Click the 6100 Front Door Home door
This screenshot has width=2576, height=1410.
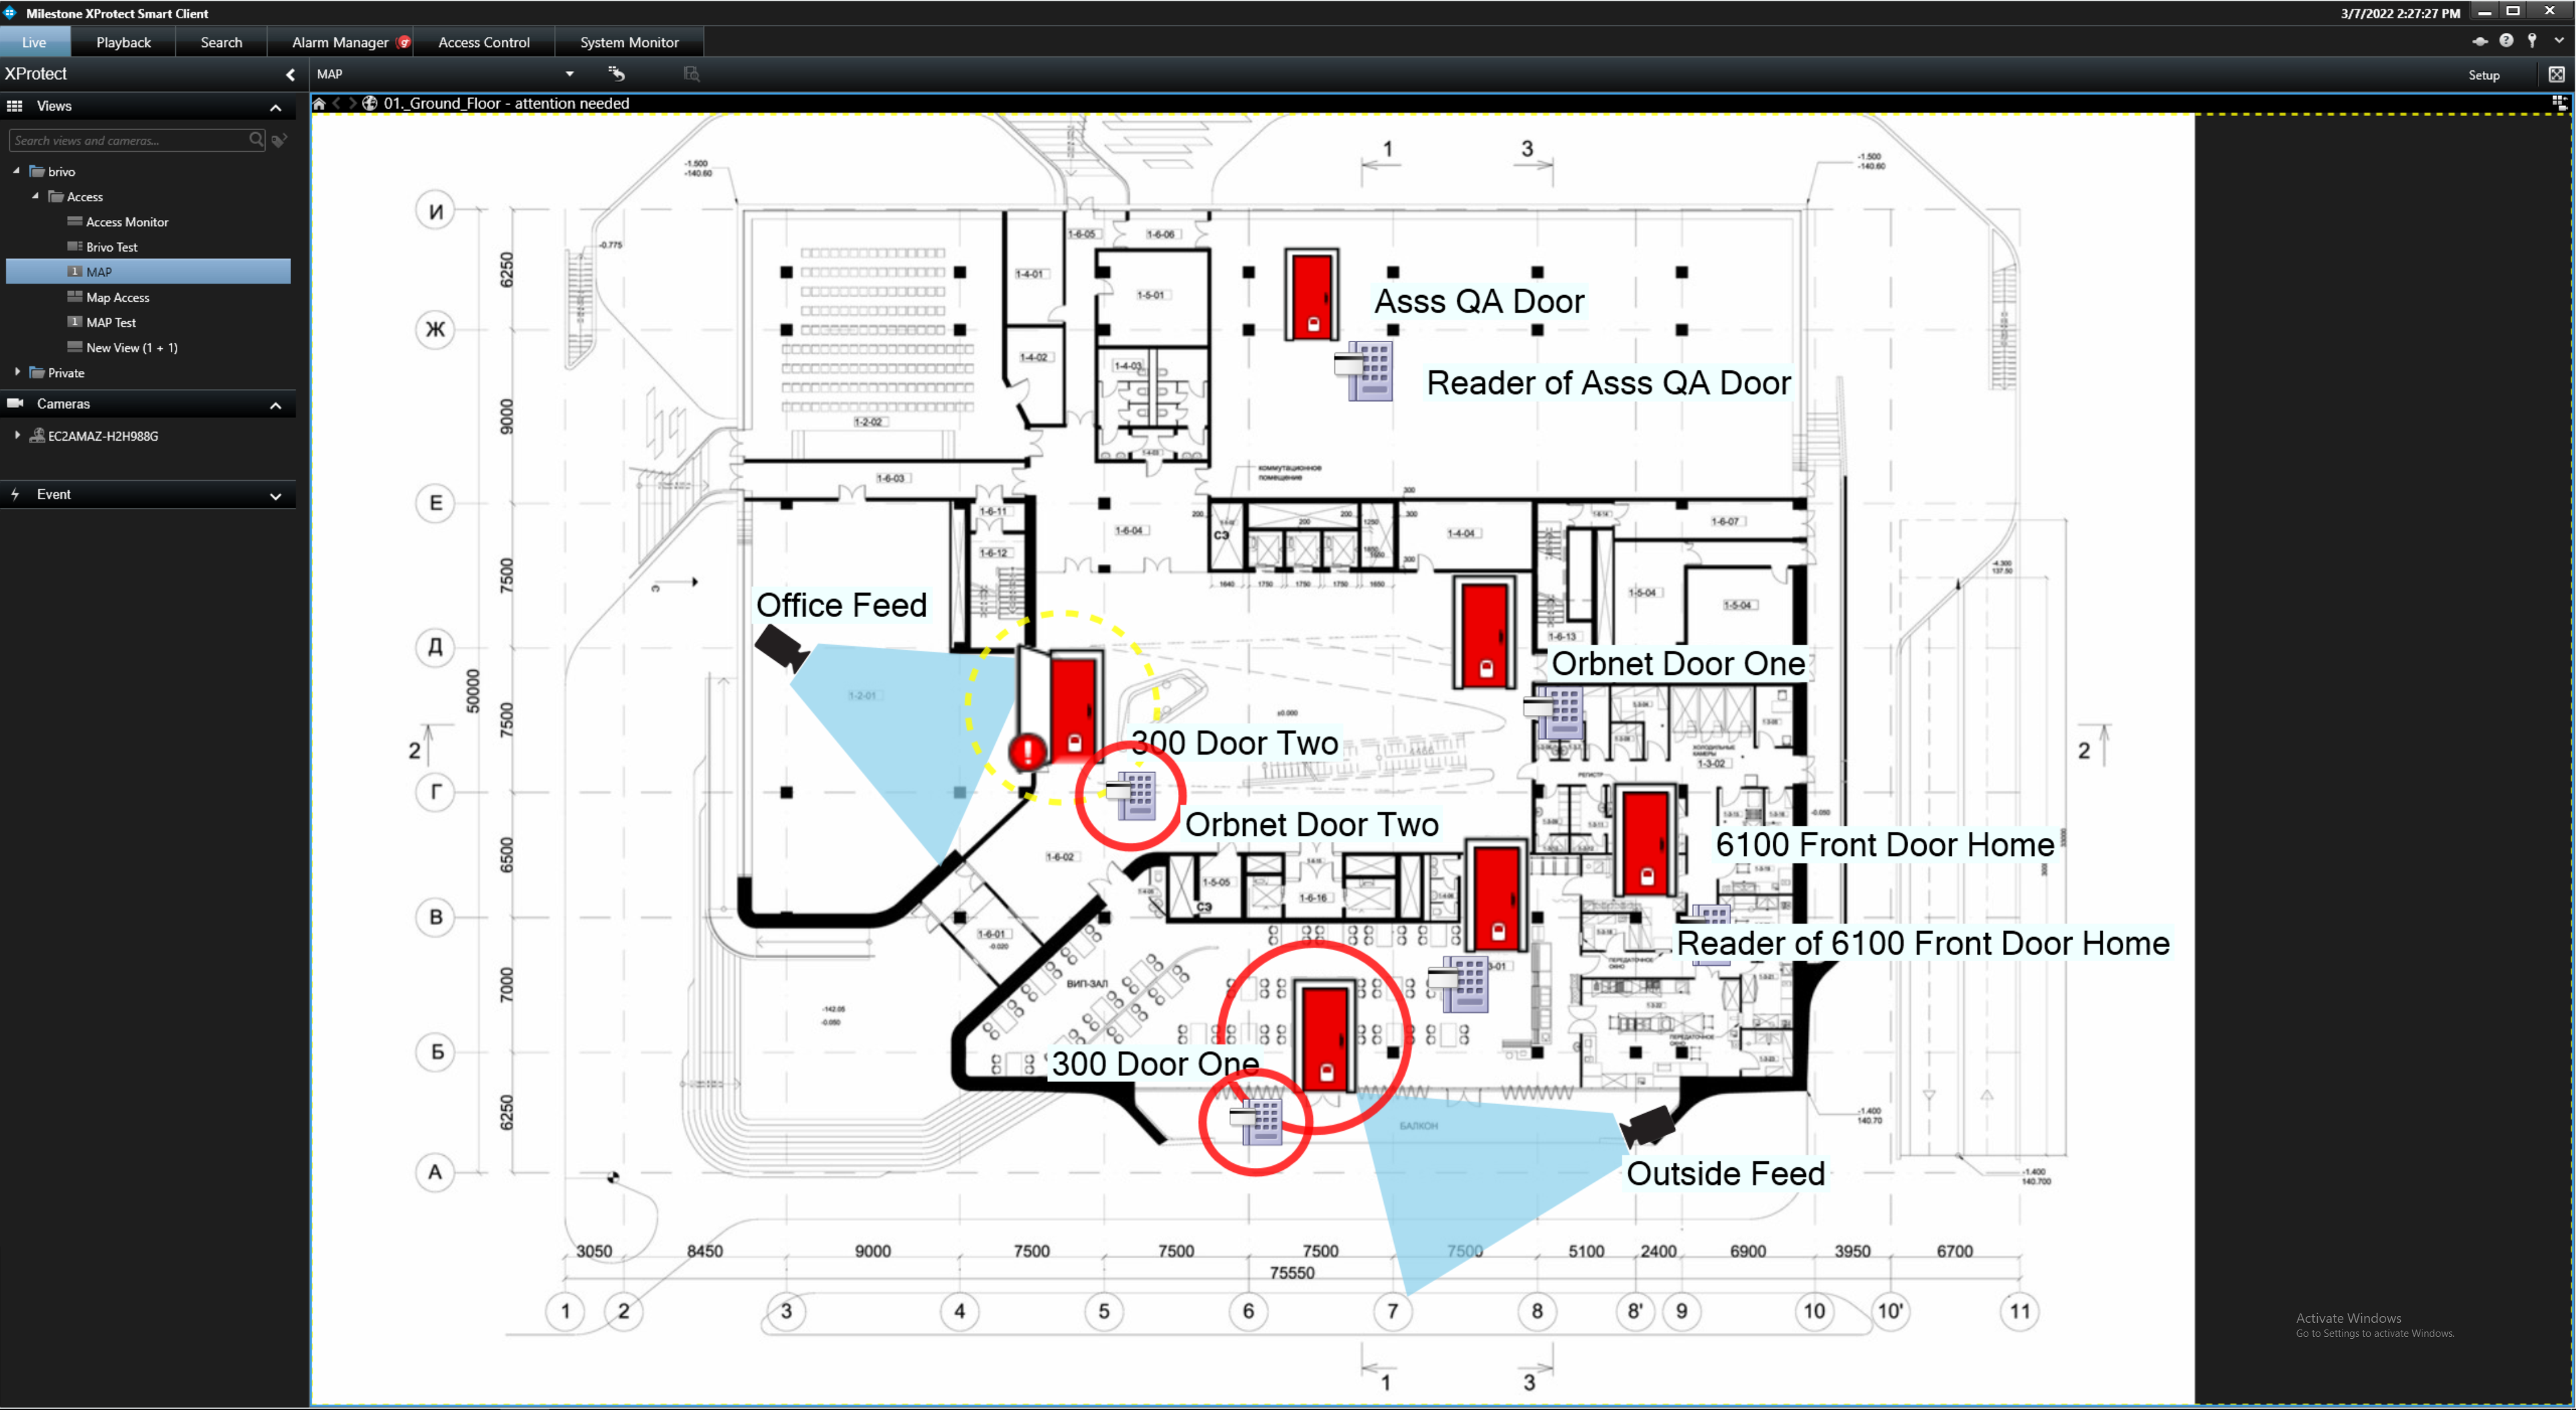(x=1646, y=841)
